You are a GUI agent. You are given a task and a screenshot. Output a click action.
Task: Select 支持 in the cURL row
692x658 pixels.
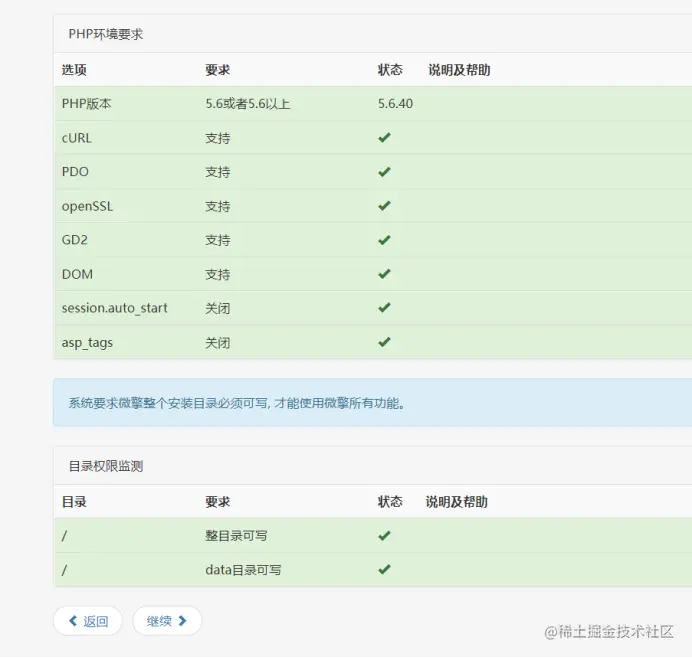coord(218,138)
